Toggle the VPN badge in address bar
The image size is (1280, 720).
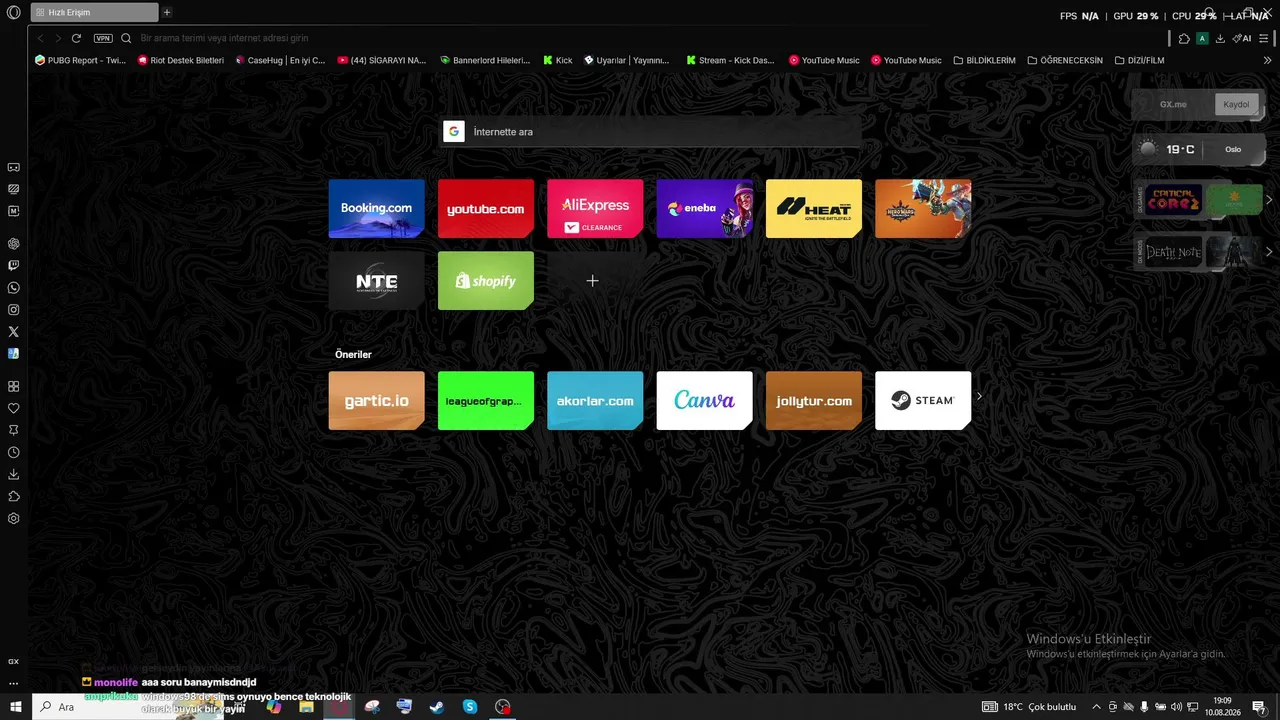tap(103, 38)
